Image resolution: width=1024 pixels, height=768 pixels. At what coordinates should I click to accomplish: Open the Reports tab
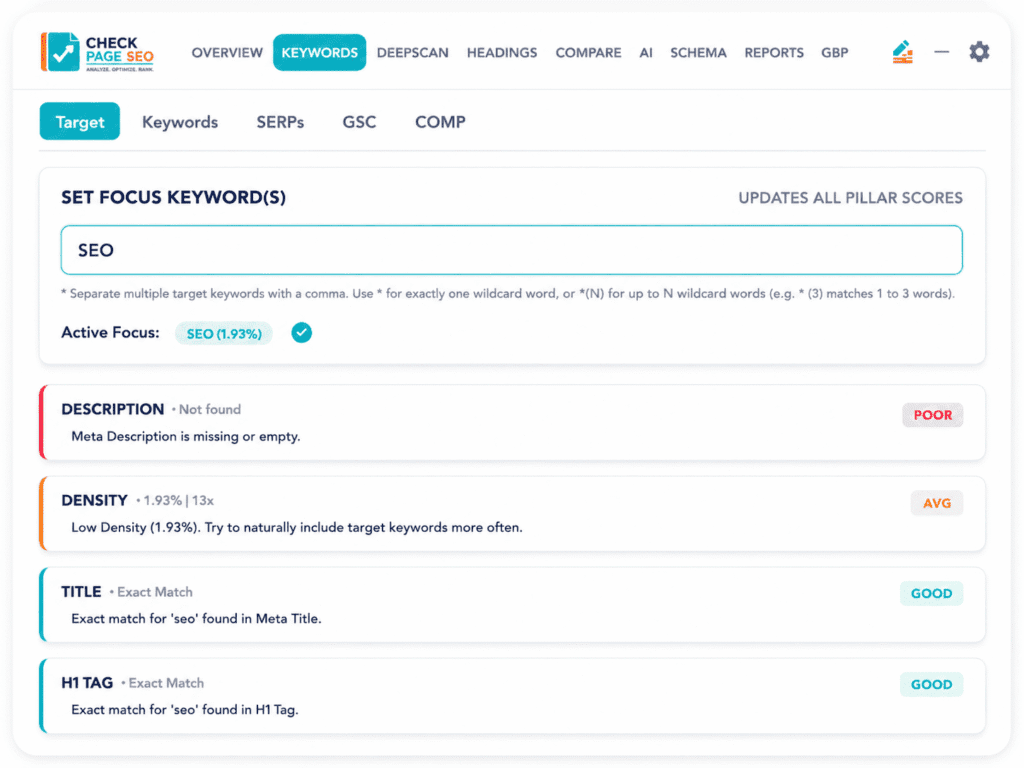point(774,53)
